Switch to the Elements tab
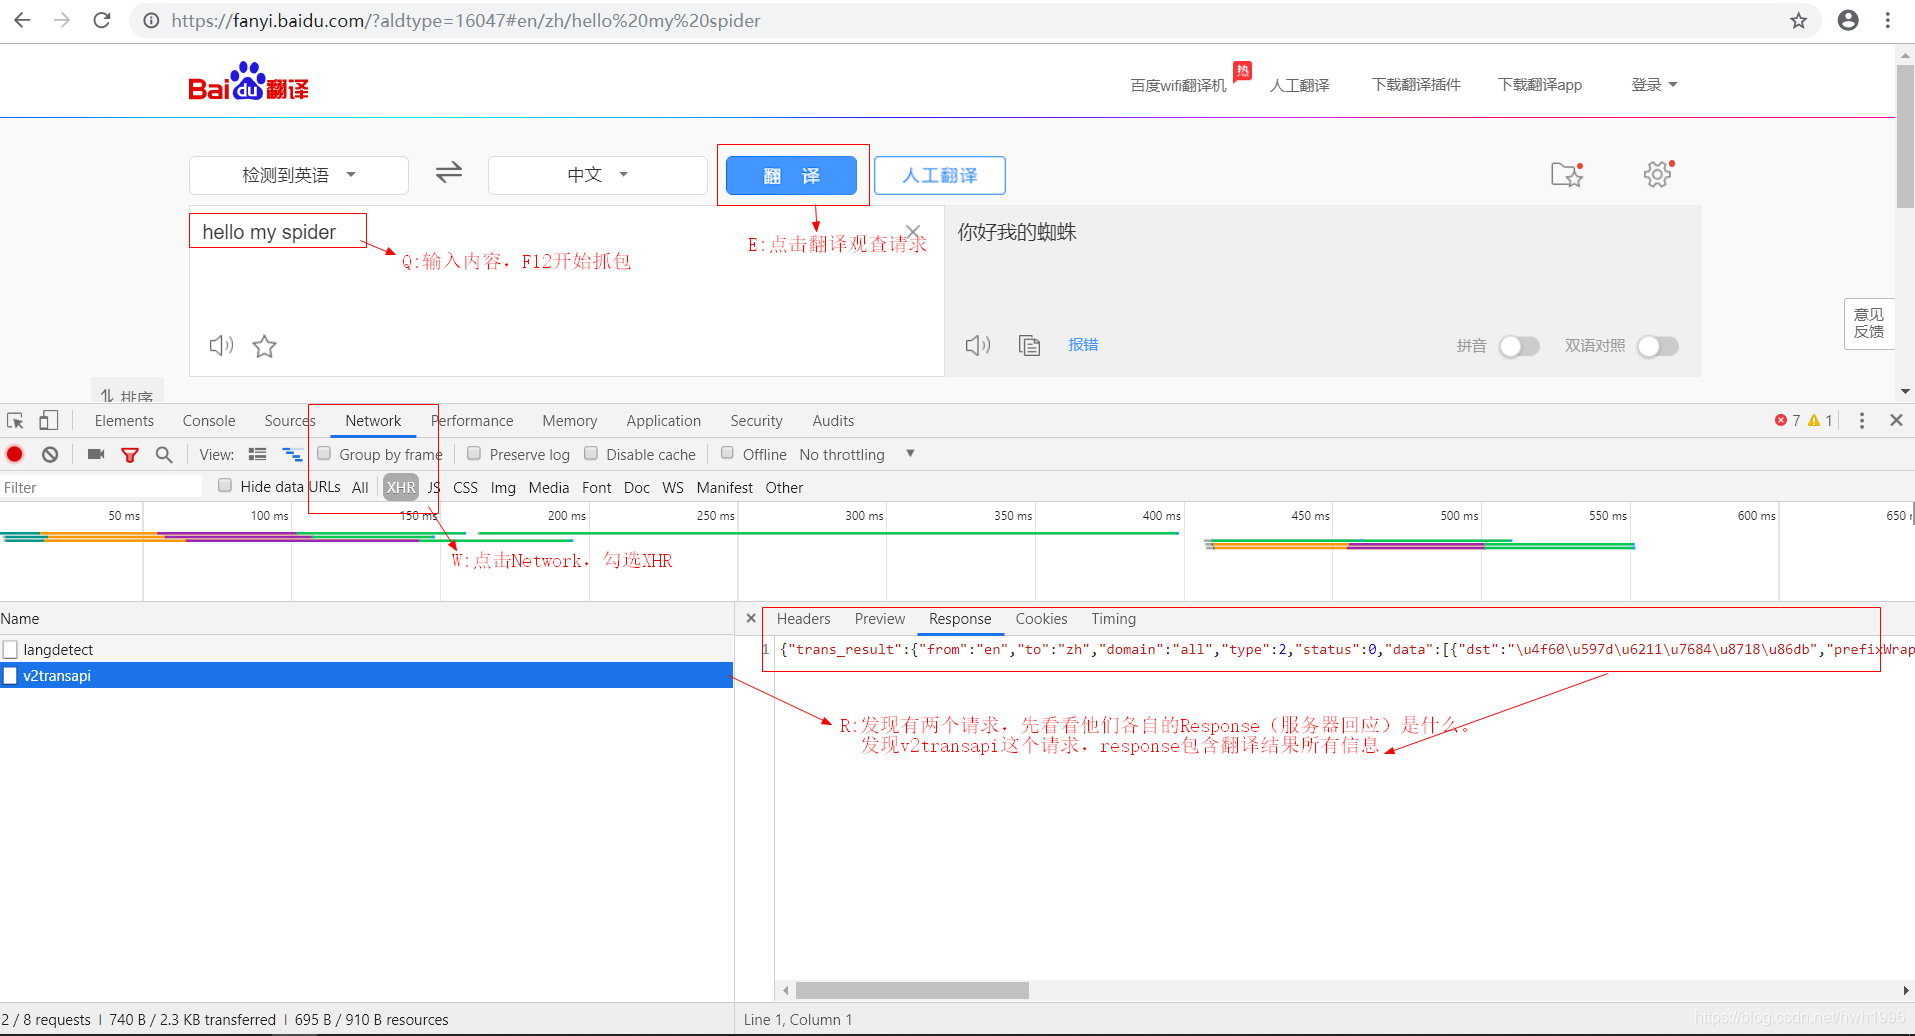 [124, 421]
